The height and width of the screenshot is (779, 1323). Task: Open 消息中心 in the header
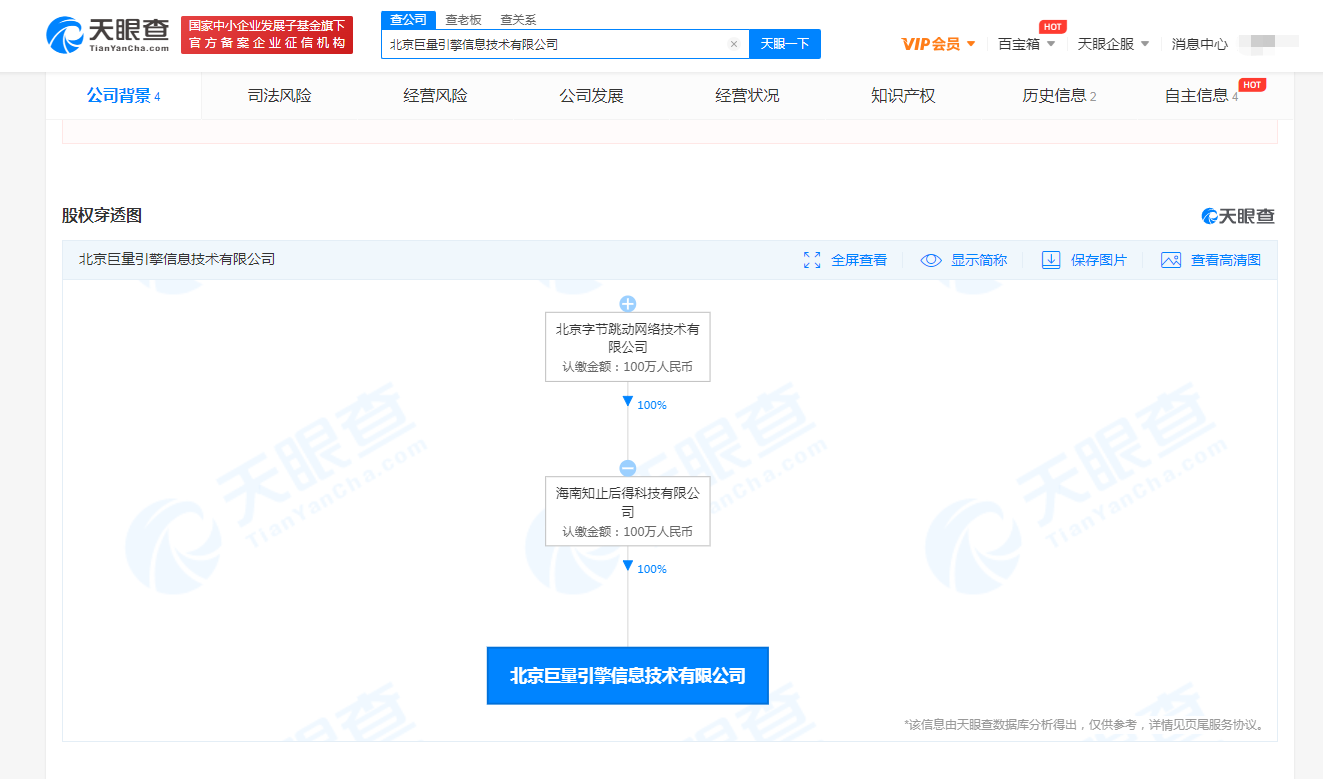[1200, 44]
